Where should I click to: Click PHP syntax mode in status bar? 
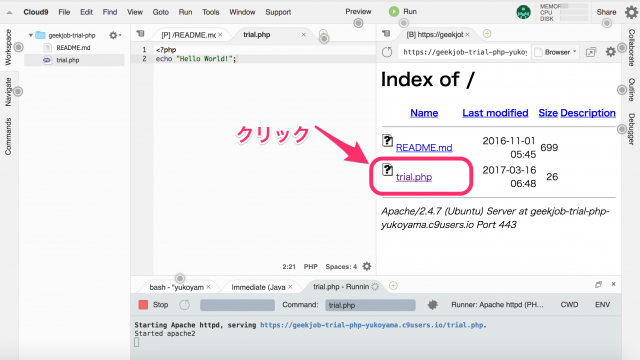click(x=310, y=267)
